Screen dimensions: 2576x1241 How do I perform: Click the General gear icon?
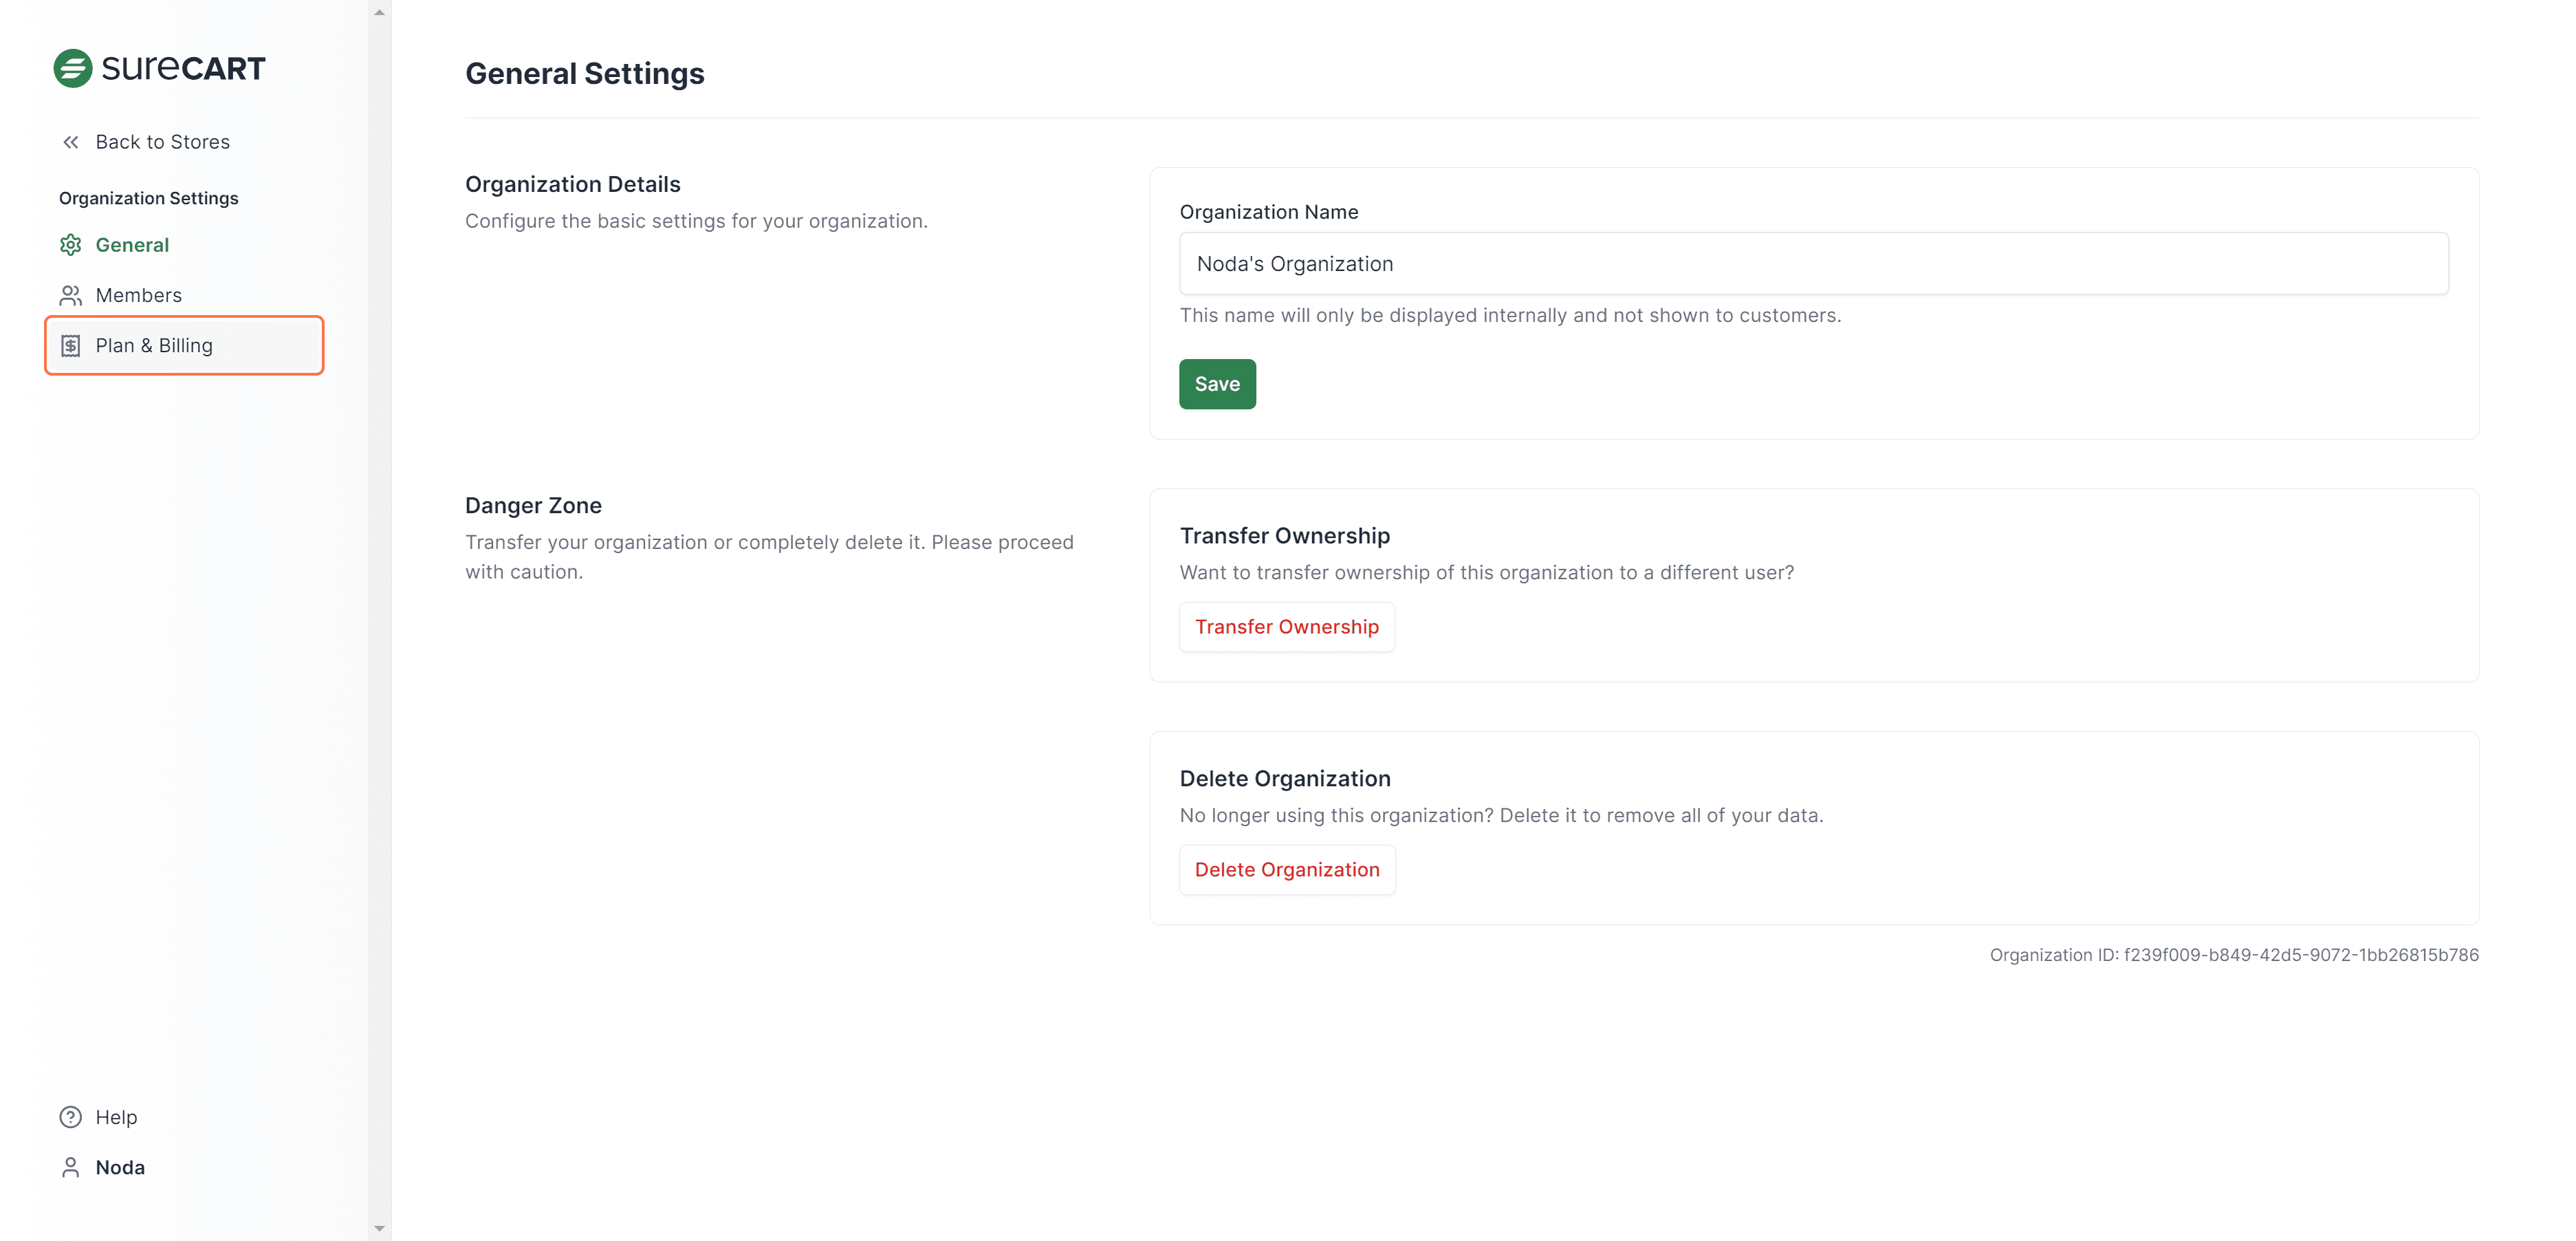click(70, 245)
